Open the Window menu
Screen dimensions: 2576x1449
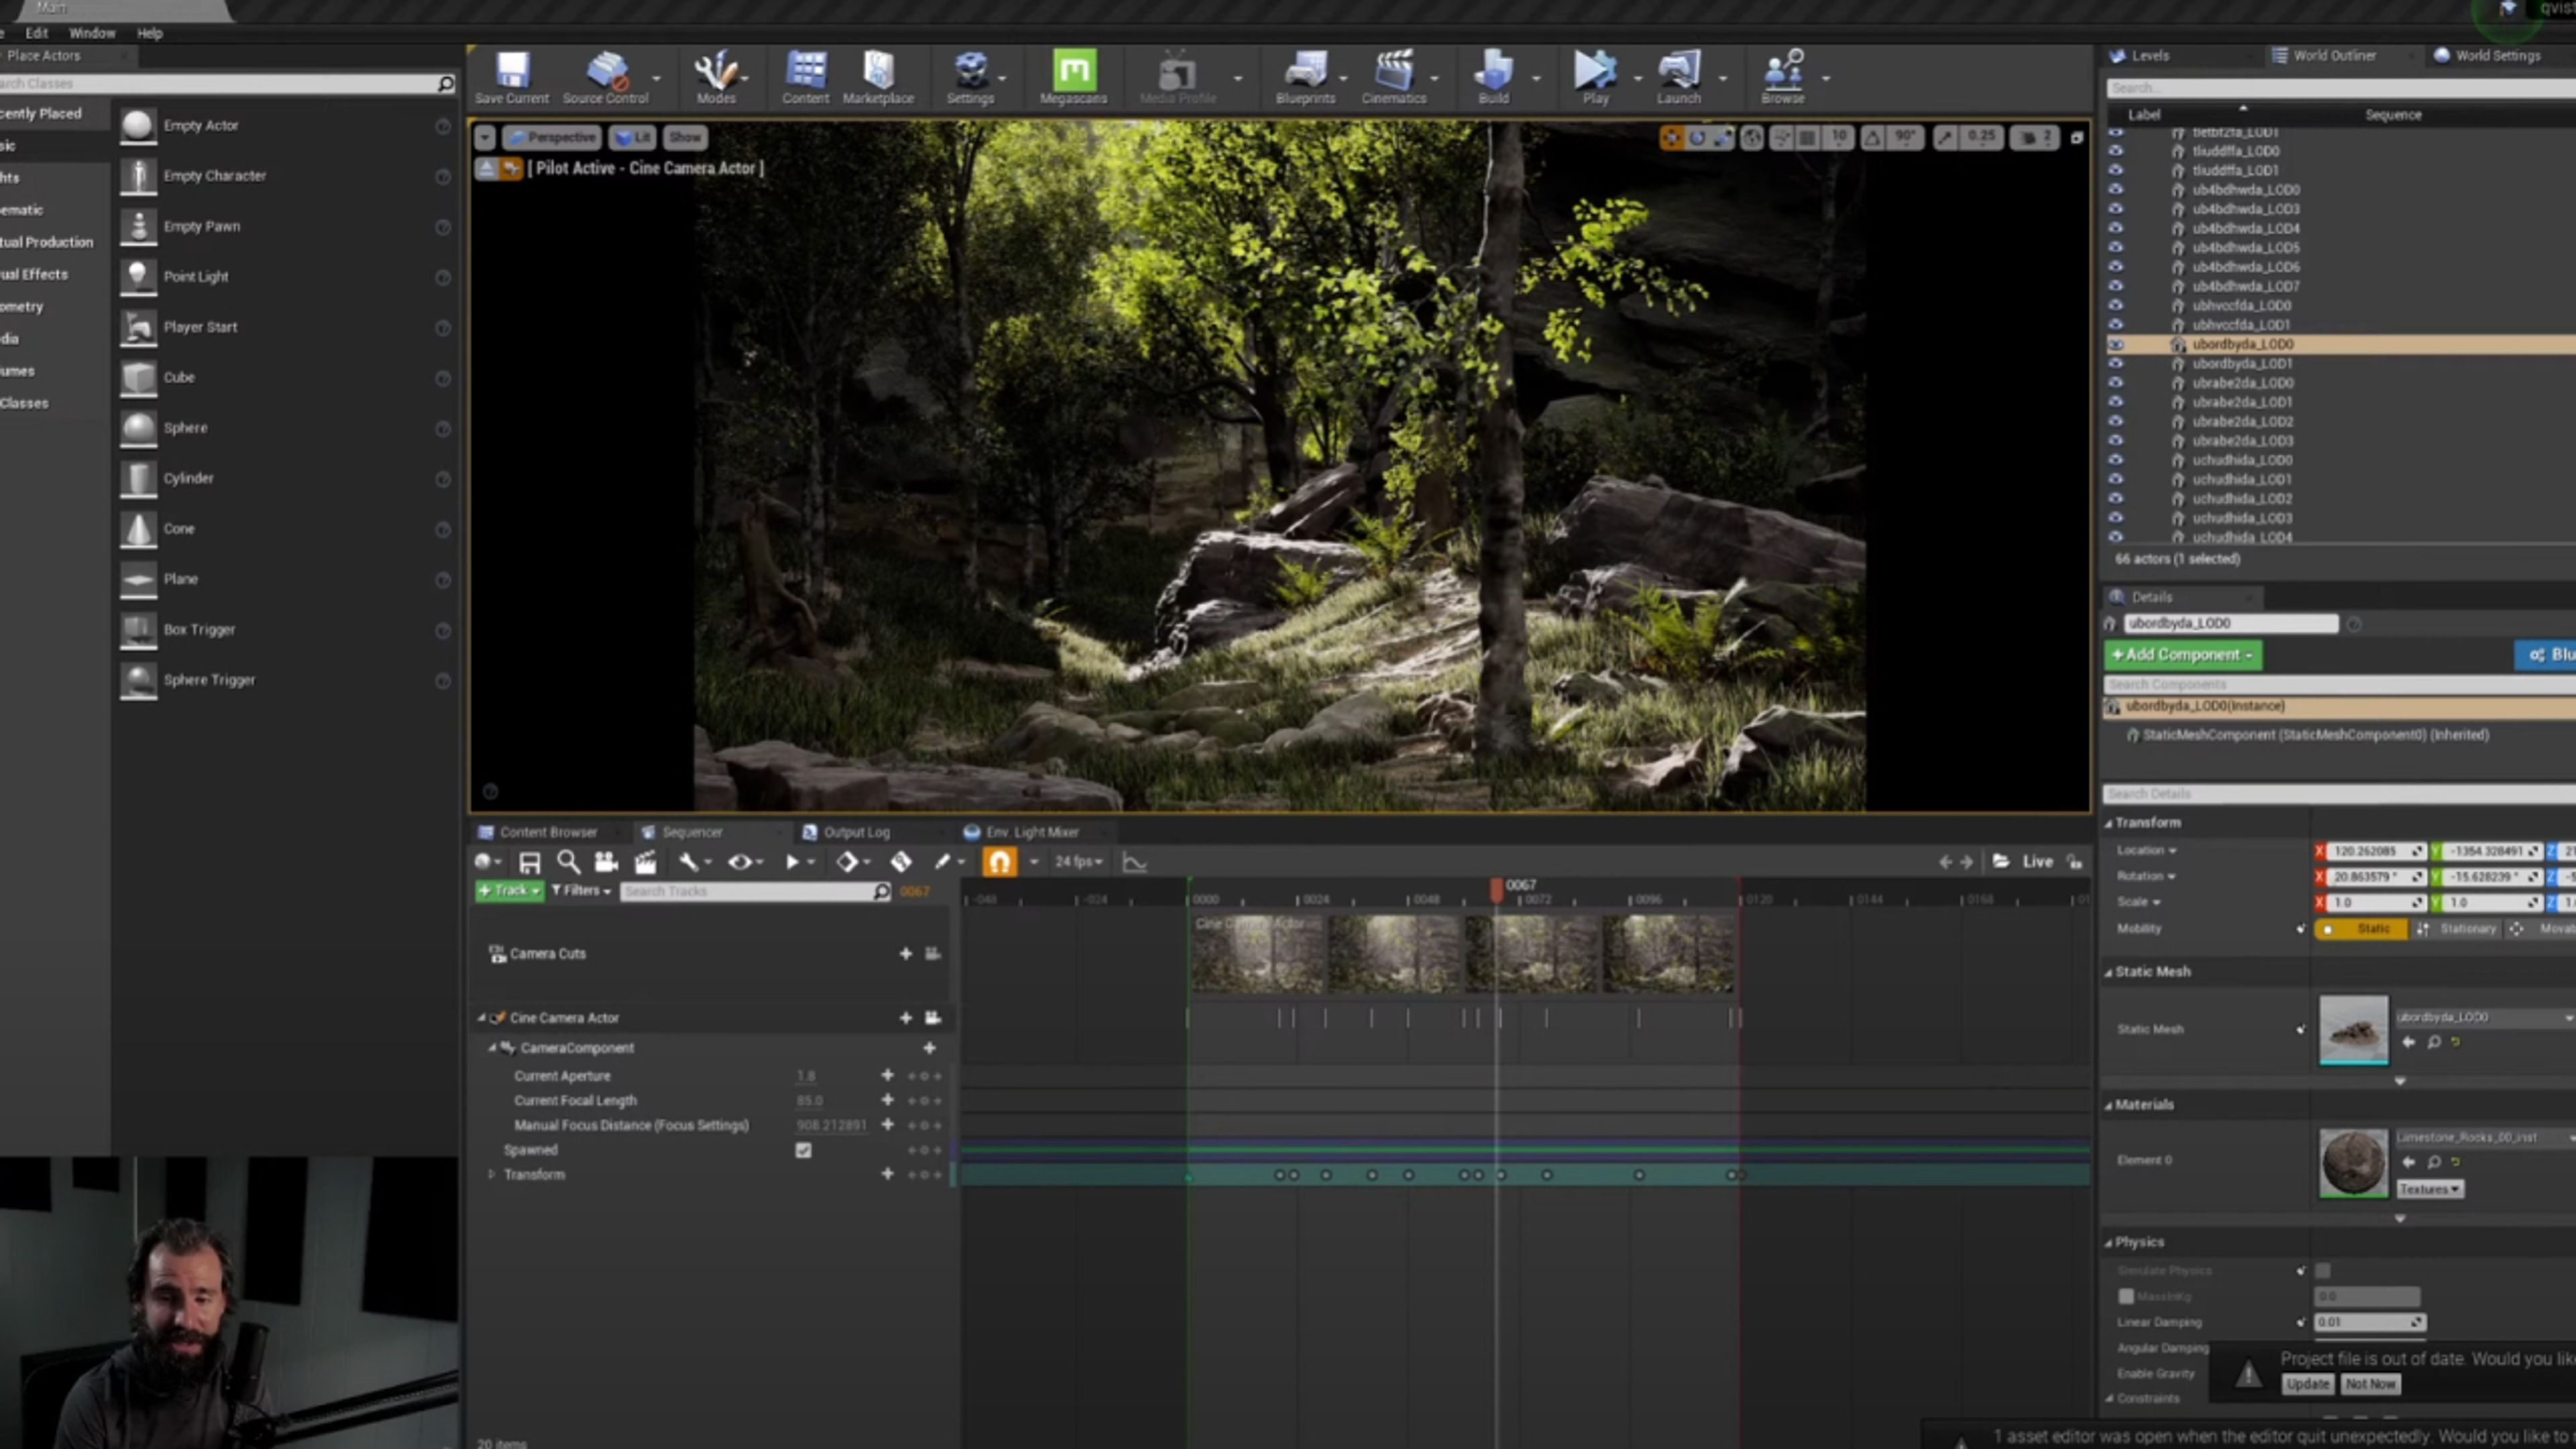click(91, 32)
